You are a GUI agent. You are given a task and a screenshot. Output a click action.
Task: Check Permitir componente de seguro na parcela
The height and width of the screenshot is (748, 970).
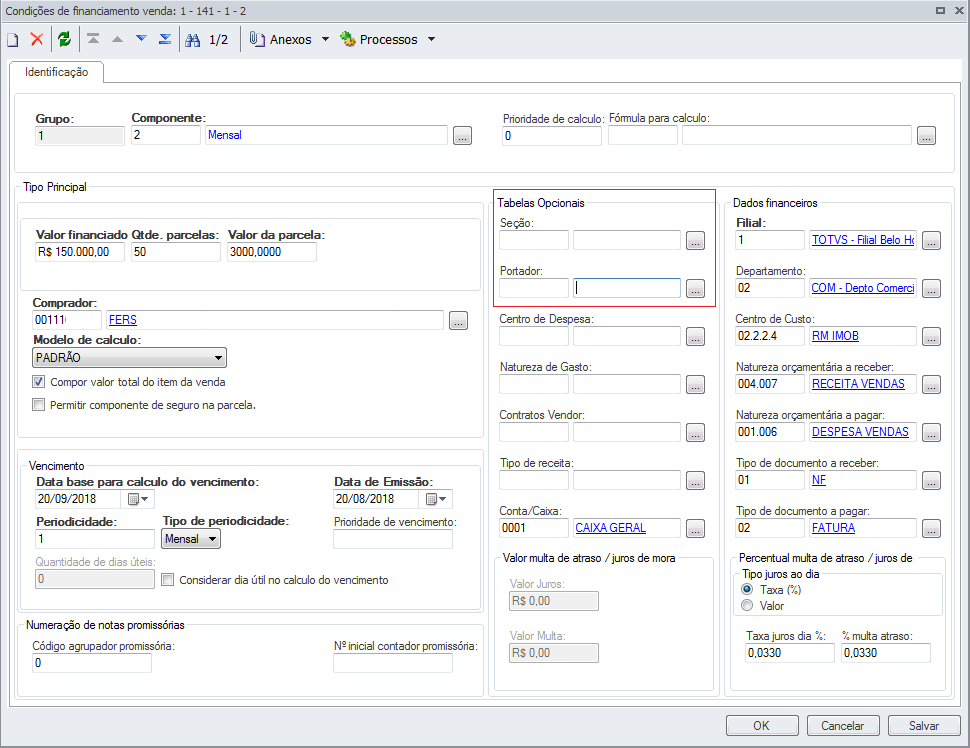(x=38, y=405)
